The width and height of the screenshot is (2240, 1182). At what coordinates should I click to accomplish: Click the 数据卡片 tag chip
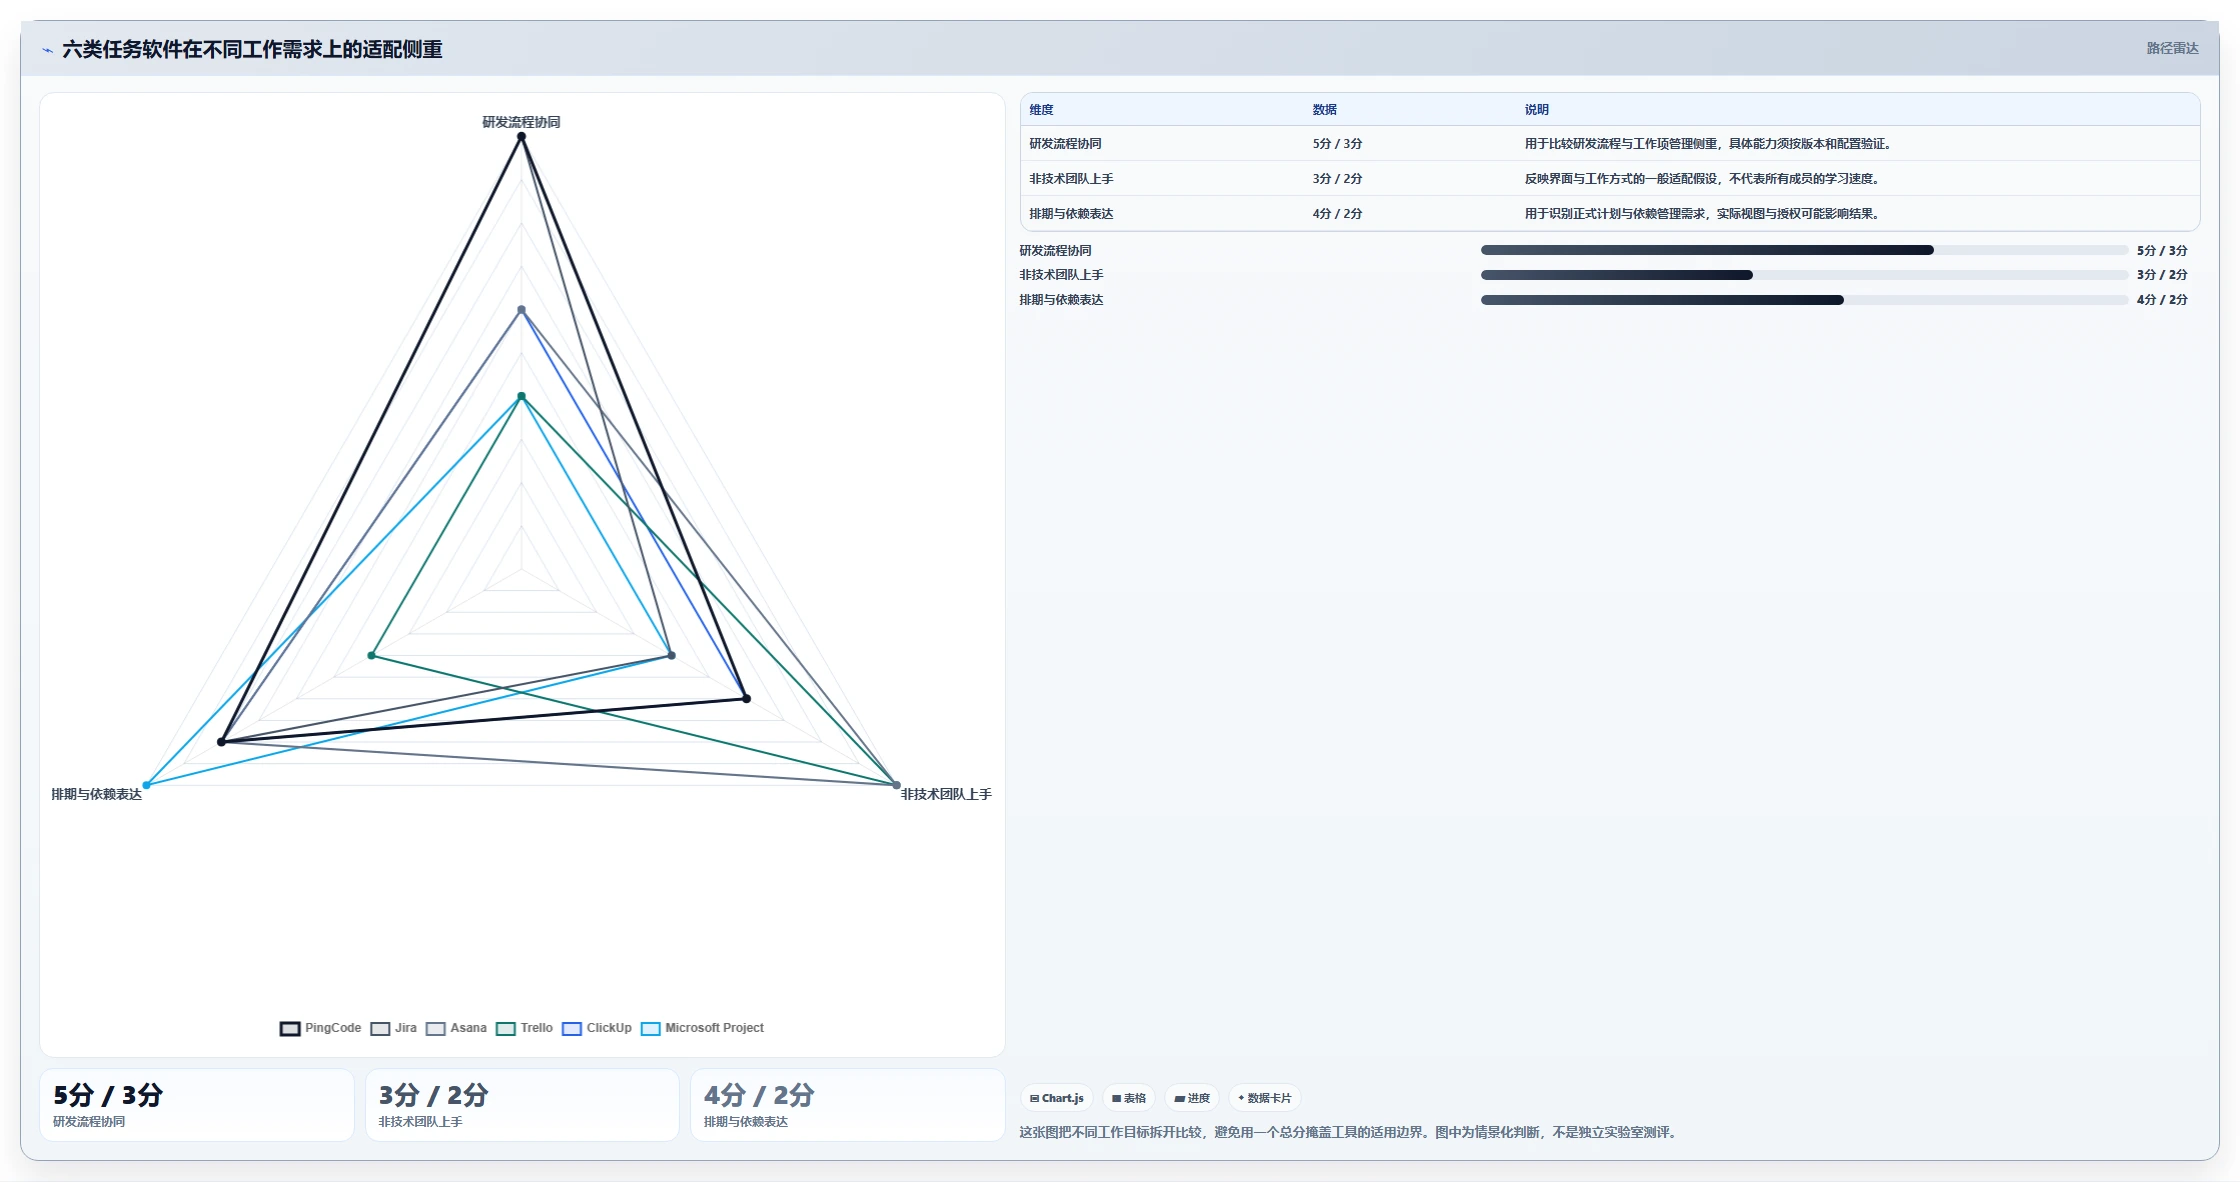1265,1098
